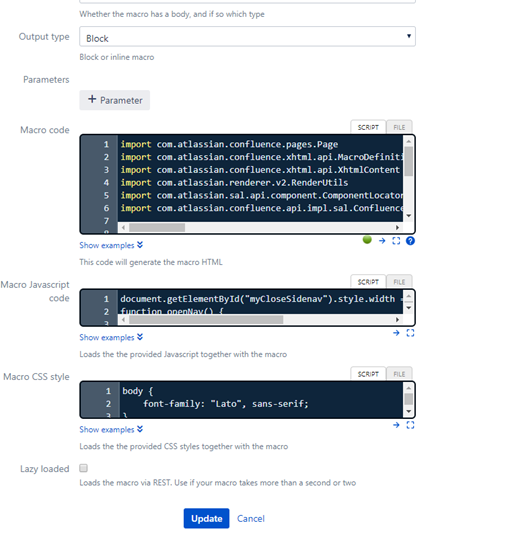This screenshot has width=510, height=550.
Task: Click the Cancel link
Action: (x=250, y=518)
